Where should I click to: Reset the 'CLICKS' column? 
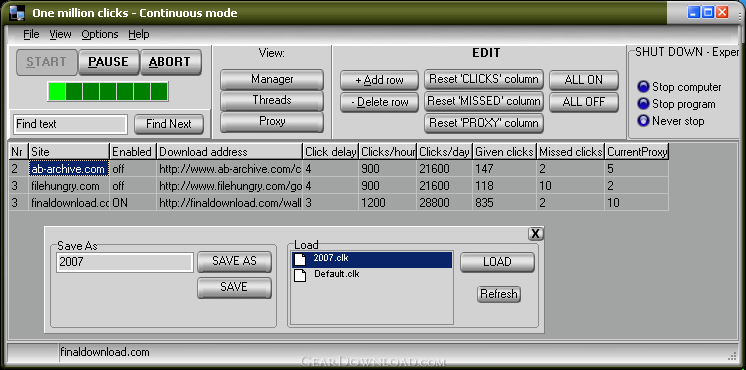(x=484, y=79)
